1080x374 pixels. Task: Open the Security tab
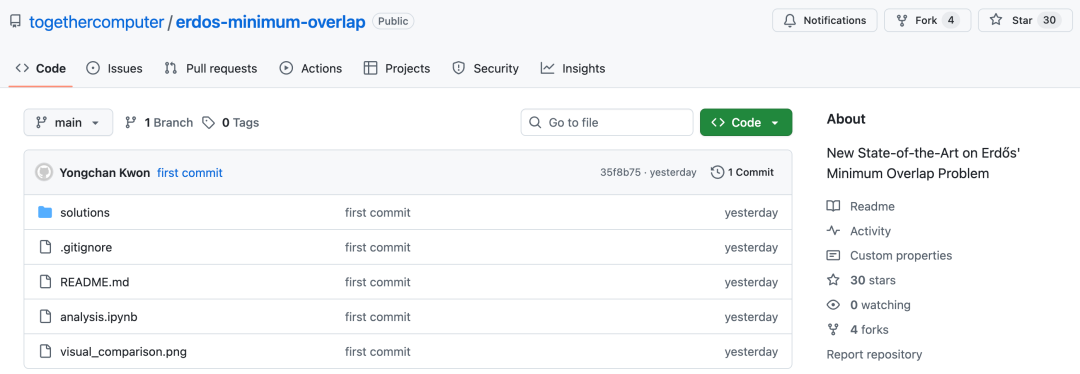point(485,68)
